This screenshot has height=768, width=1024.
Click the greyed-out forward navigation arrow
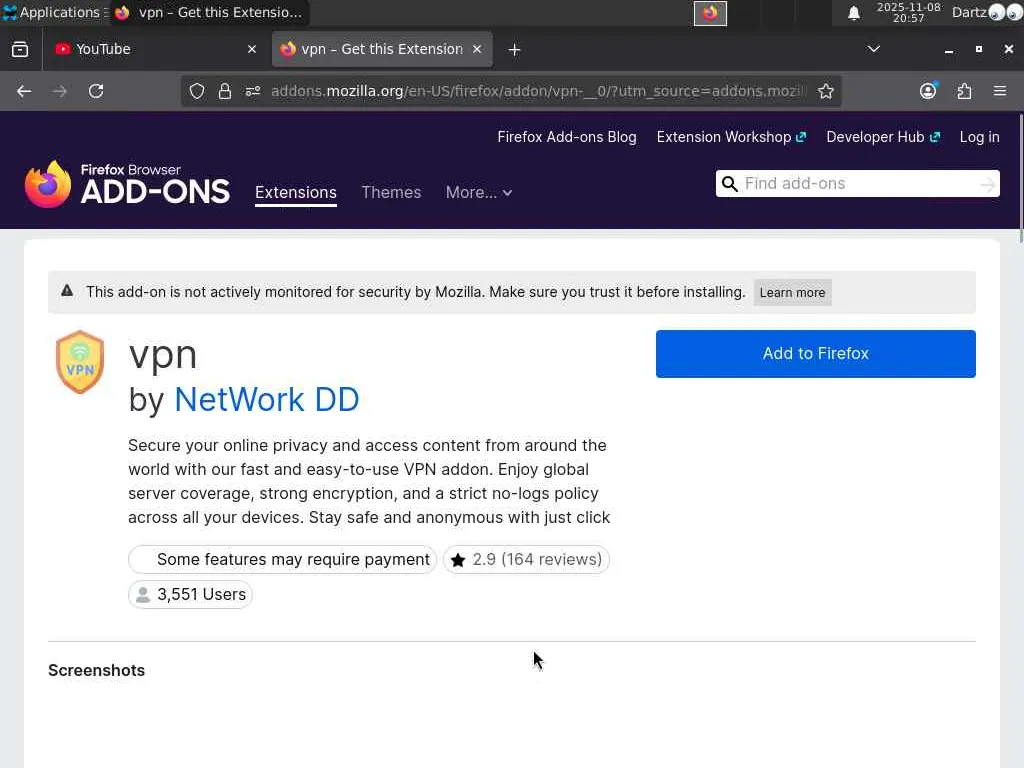(60, 91)
